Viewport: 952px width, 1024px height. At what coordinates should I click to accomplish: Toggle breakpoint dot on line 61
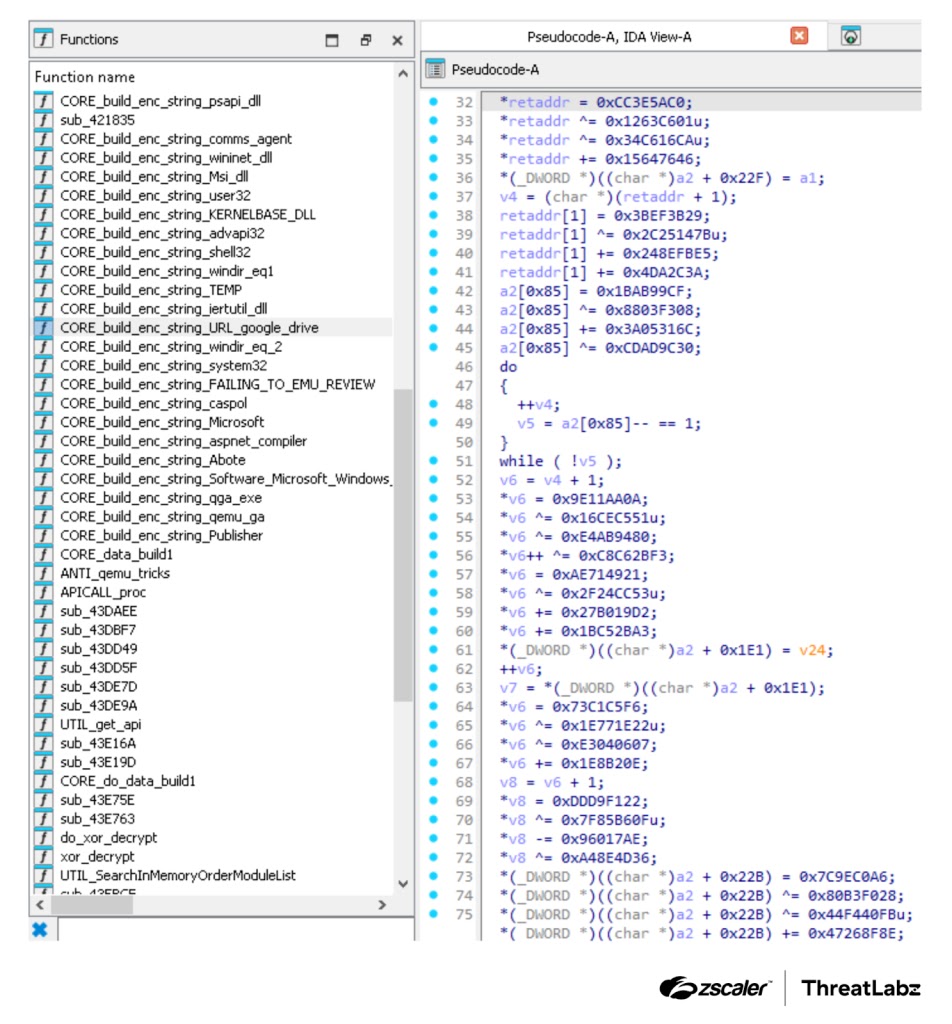click(x=433, y=650)
